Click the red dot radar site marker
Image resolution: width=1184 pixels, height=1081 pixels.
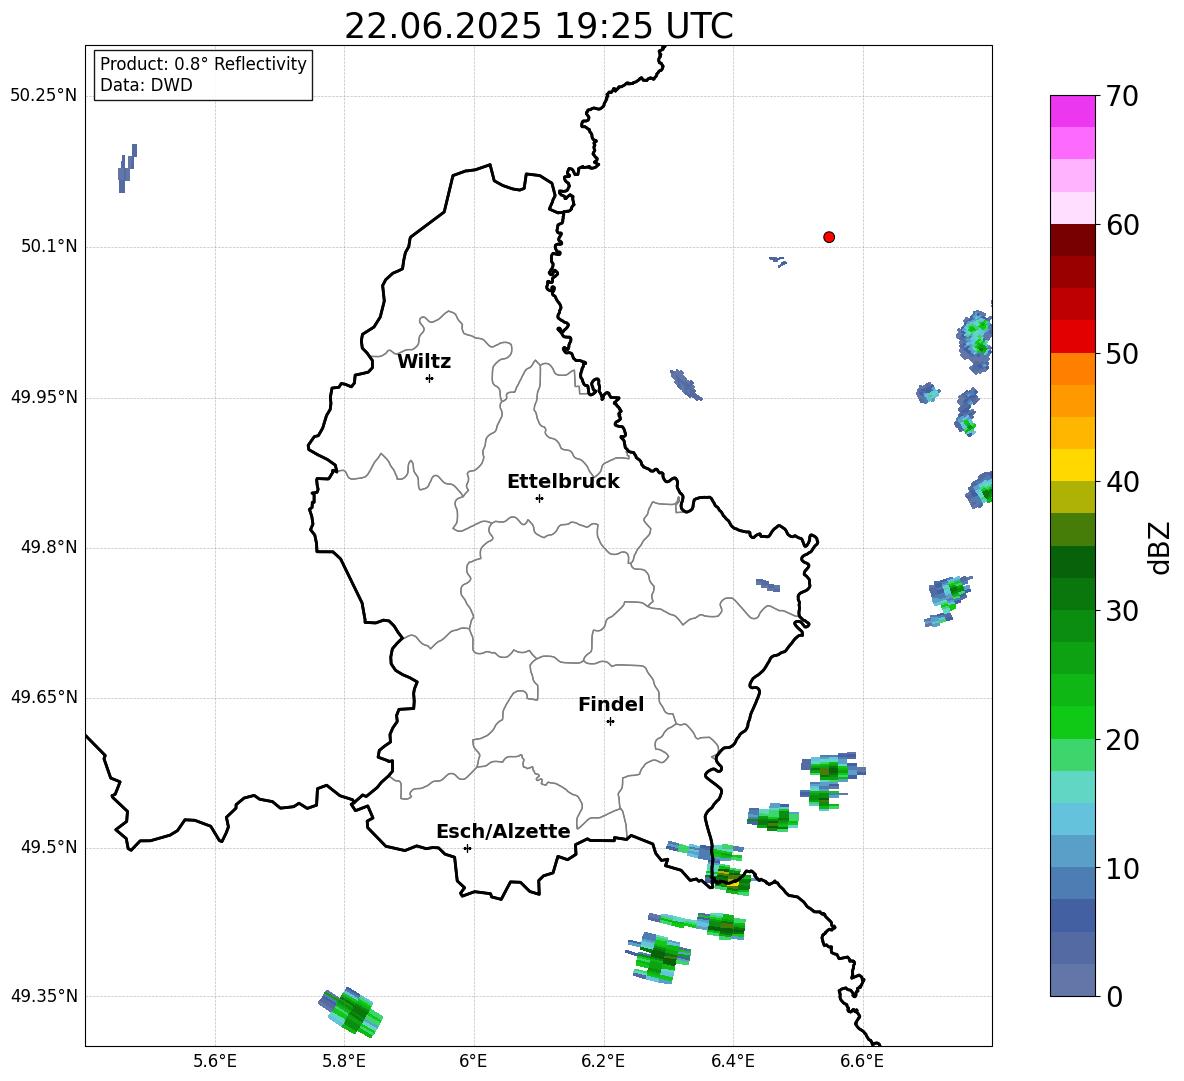coord(828,237)
